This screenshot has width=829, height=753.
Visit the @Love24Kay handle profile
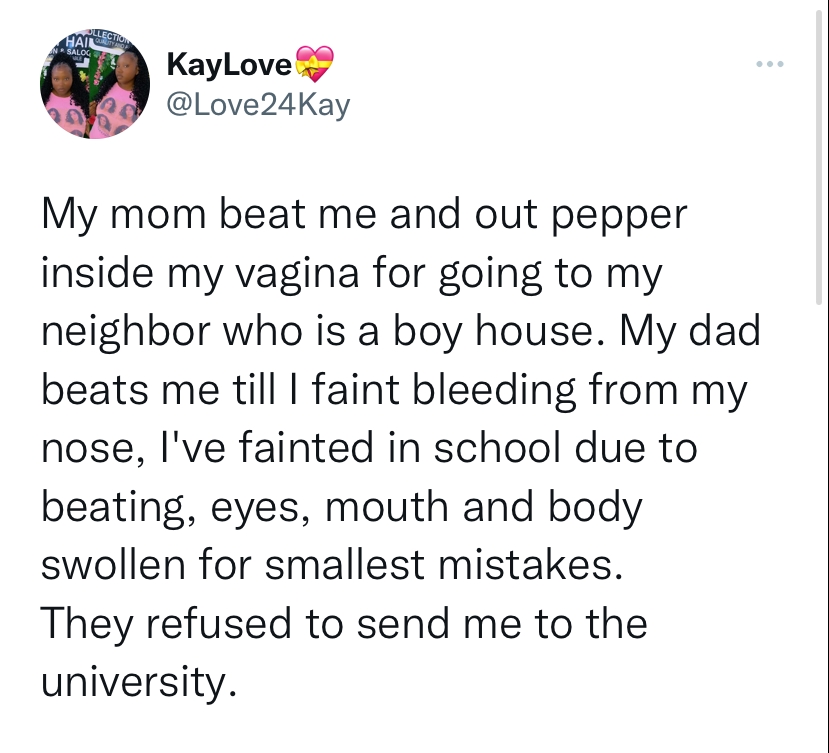[258, 105]
